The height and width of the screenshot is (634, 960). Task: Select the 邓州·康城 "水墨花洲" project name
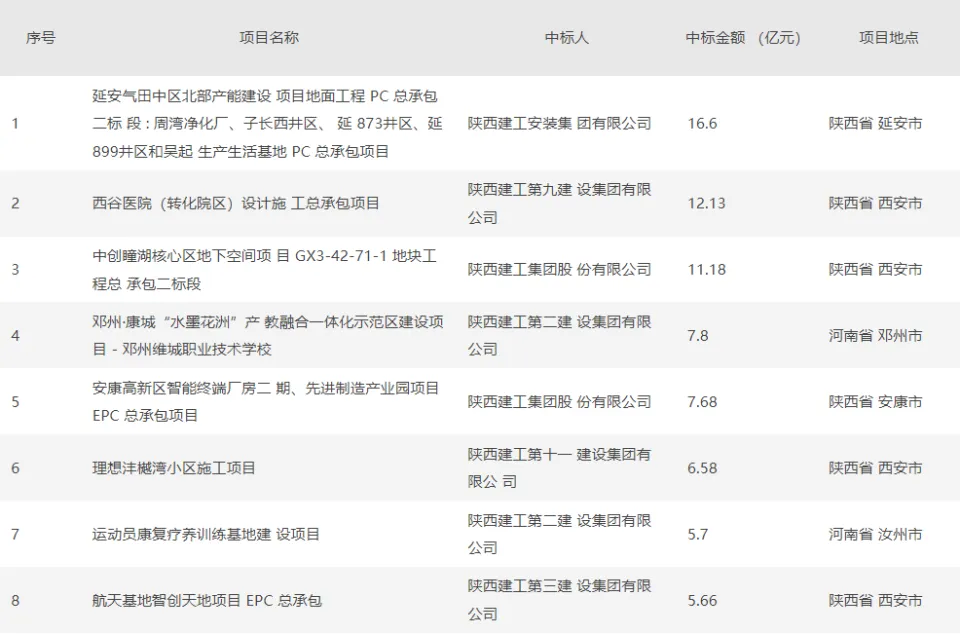click(267, 336)
